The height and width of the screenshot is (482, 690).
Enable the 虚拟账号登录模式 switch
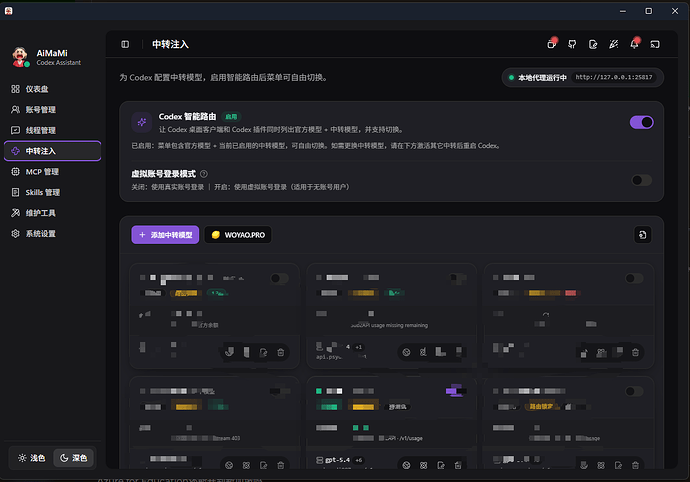click(x=642, y=180)
